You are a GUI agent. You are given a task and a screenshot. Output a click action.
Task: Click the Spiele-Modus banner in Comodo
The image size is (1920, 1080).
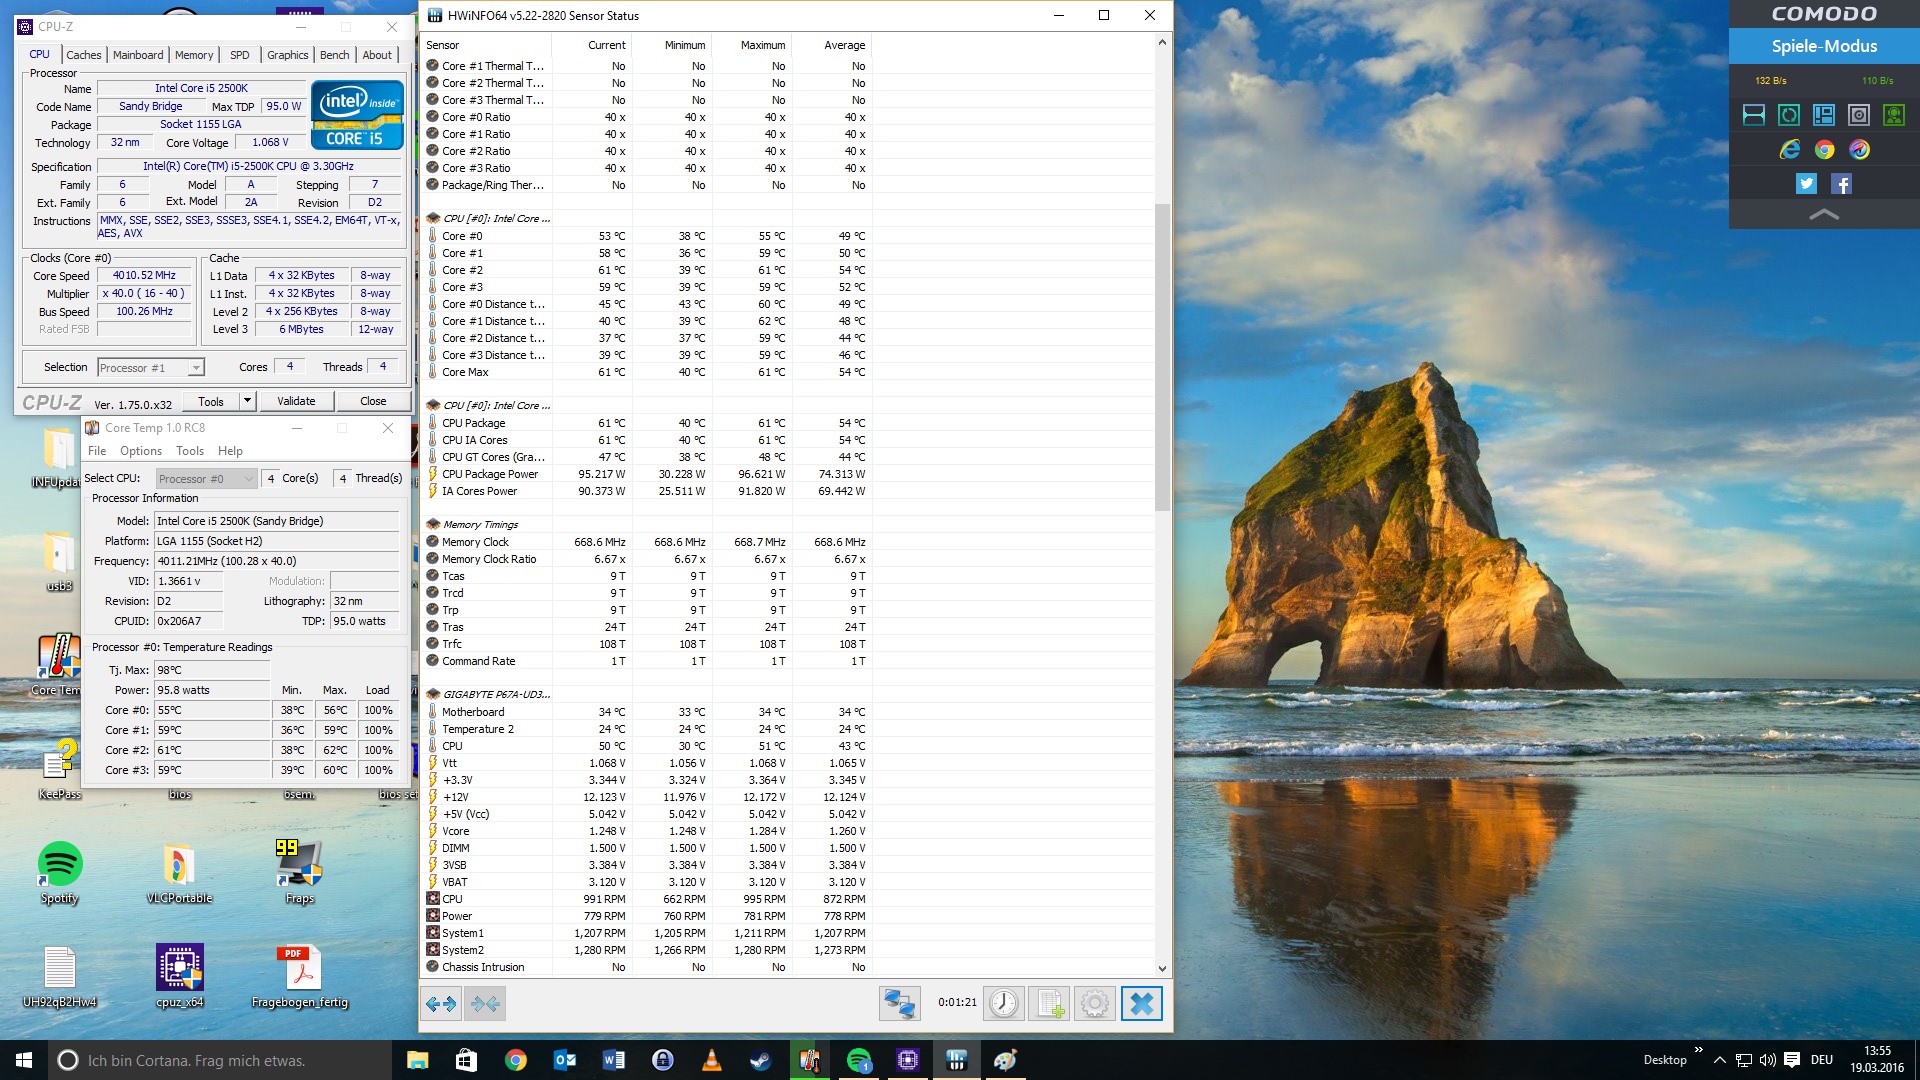click(1824, 46)
